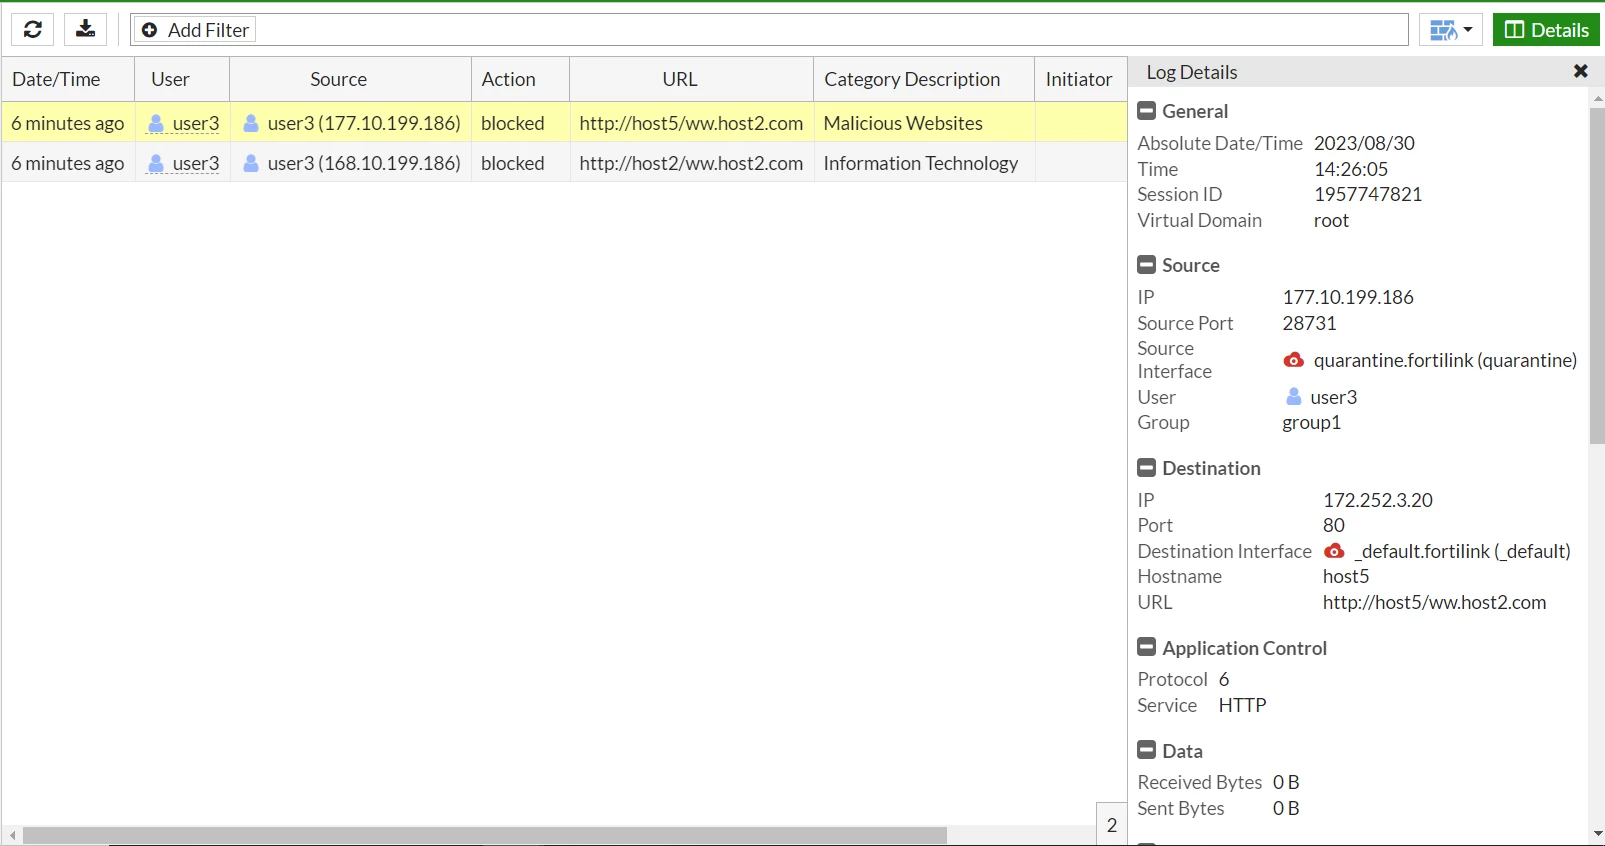Image resolution: width=1605 pixels, height=846 pixels.
Task: Click Session ID value 1957747821
Action: coord(1368,194)
